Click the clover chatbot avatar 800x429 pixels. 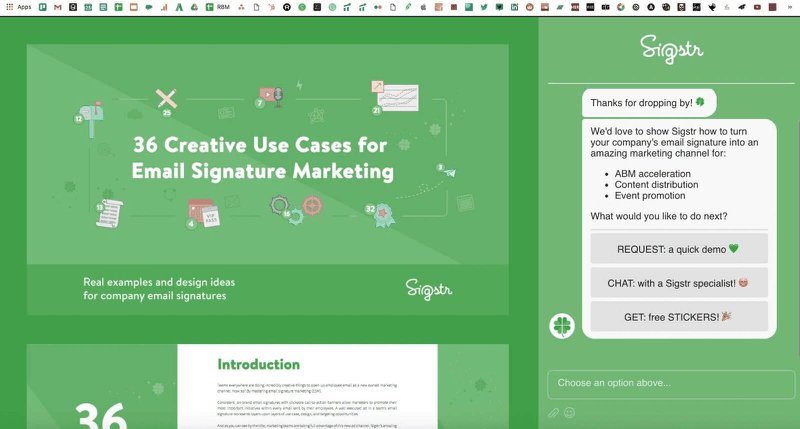[x=562, y=325]
